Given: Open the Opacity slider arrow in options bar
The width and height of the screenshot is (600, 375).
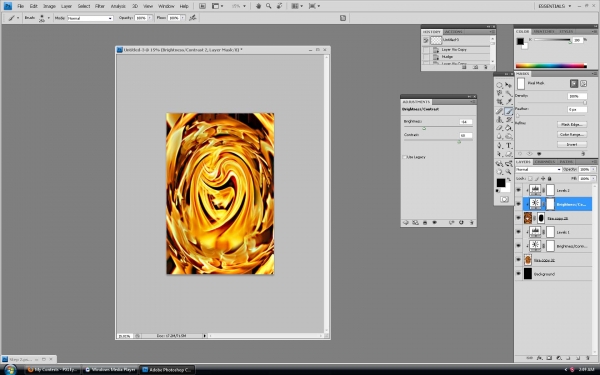Looking at the screenshot, I should [150, 18].
